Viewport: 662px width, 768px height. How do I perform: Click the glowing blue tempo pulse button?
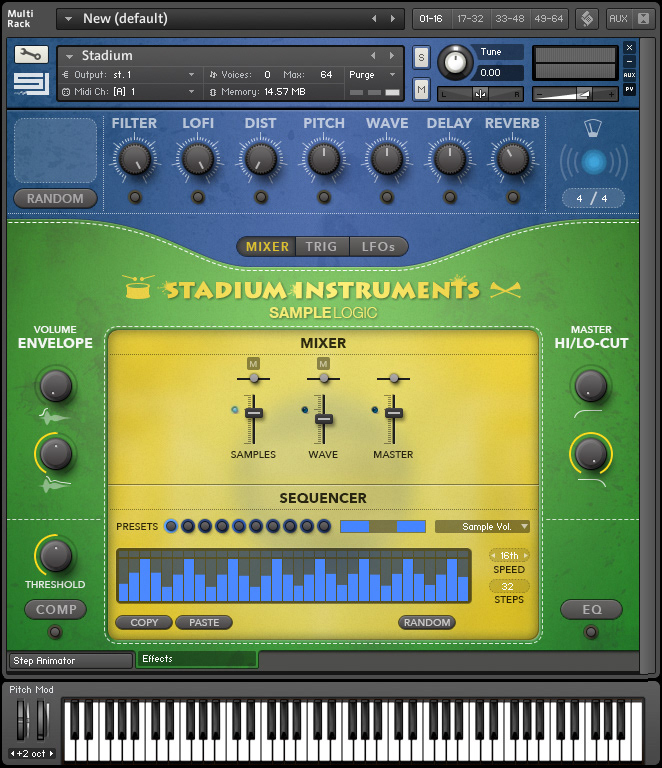(x=593, y=162)
